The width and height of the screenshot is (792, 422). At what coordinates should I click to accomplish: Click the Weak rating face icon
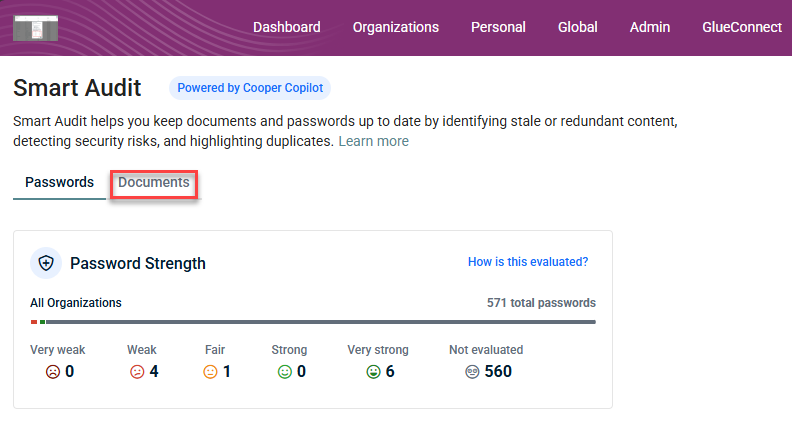[137, 372]
